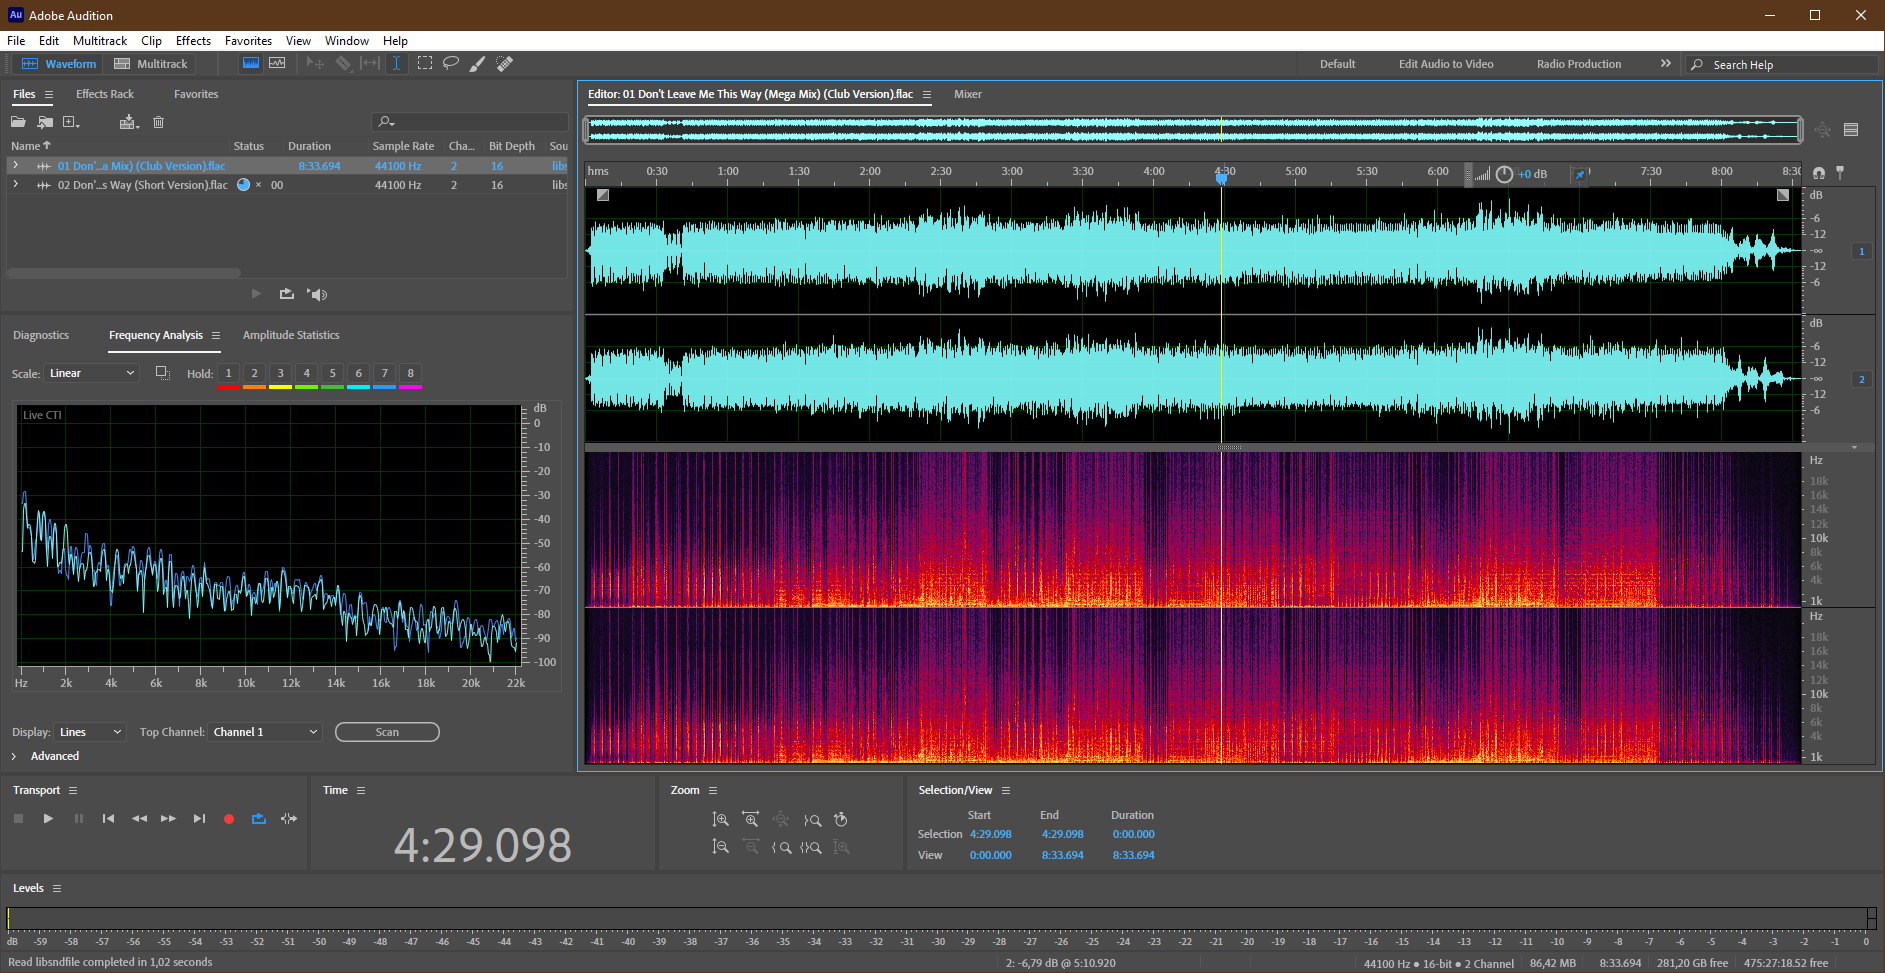
Task: Click the overview navigator bar above timeline
Action: pyautogui.click(x=1194, y=129)
